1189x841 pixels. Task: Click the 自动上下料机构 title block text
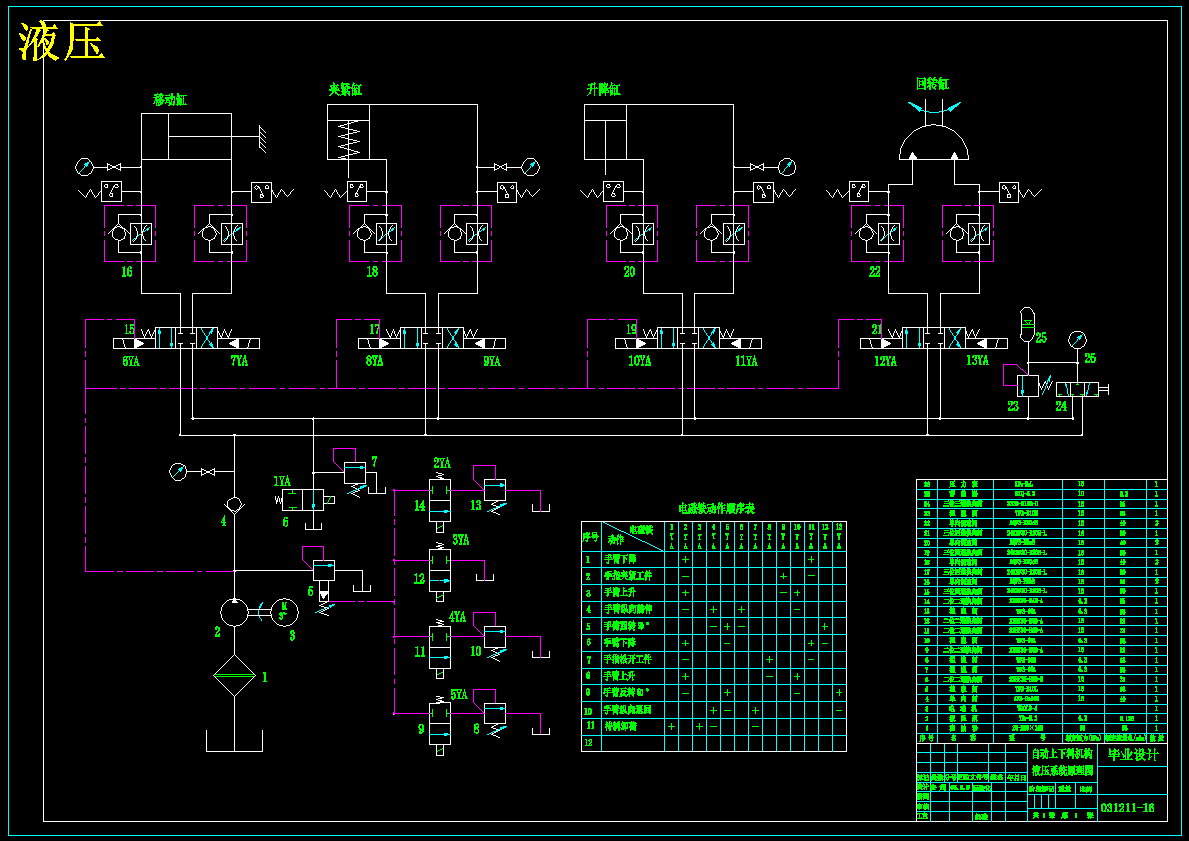[1062, 754]
